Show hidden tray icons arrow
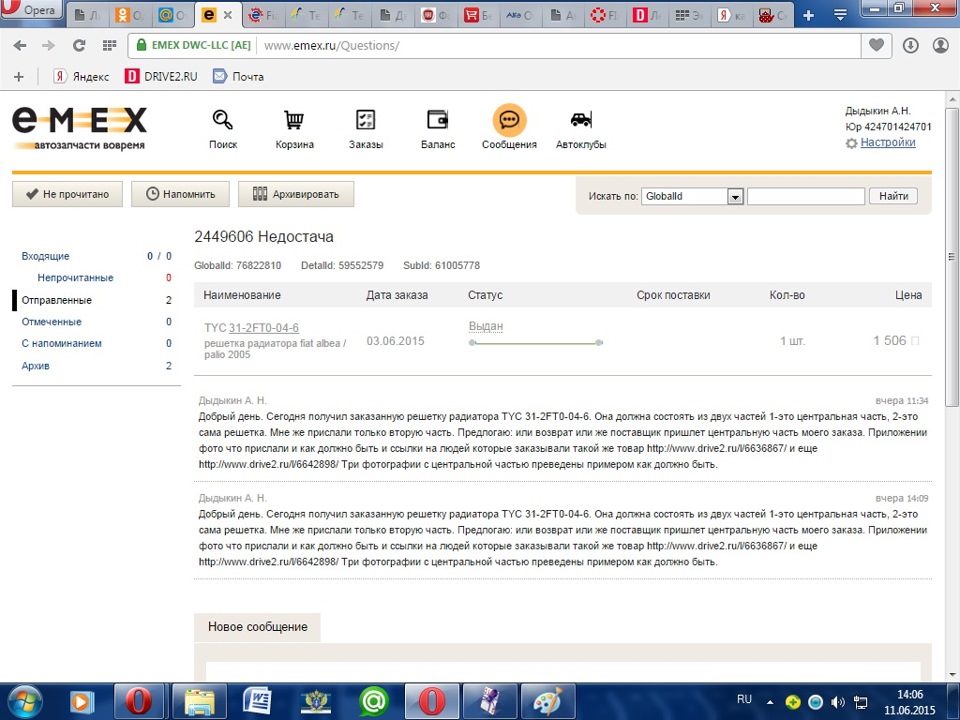Screen dimensions: 960x720 point(770,702)
